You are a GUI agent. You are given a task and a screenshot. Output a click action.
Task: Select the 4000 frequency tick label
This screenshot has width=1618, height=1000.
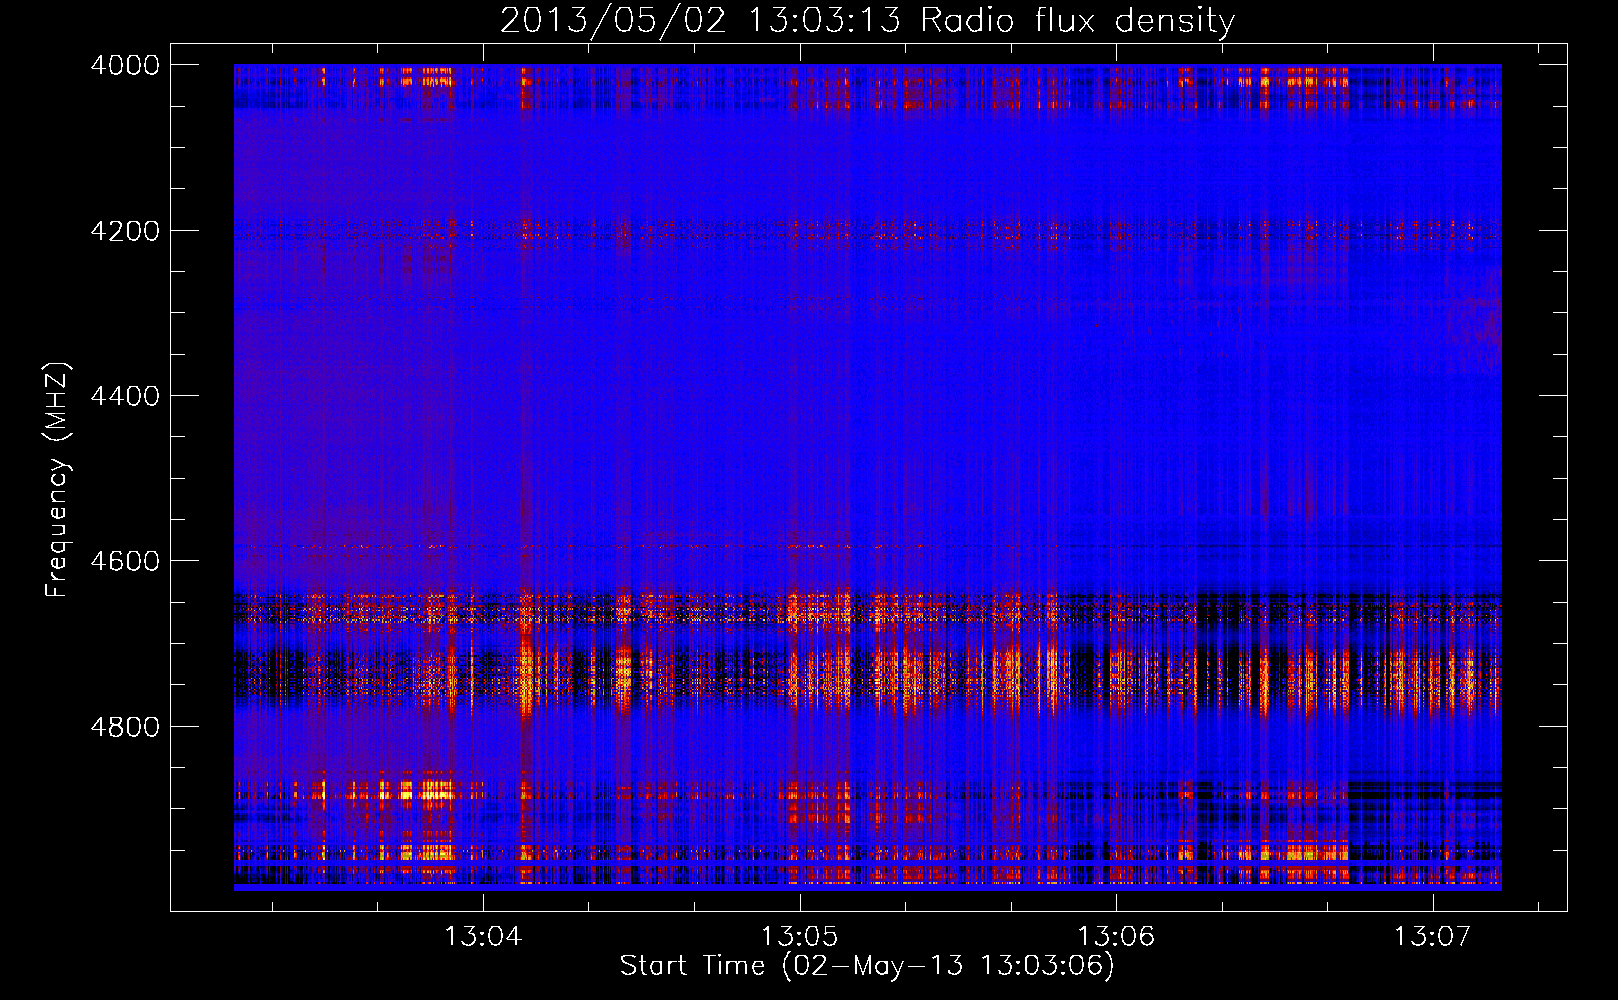point(125,65)
